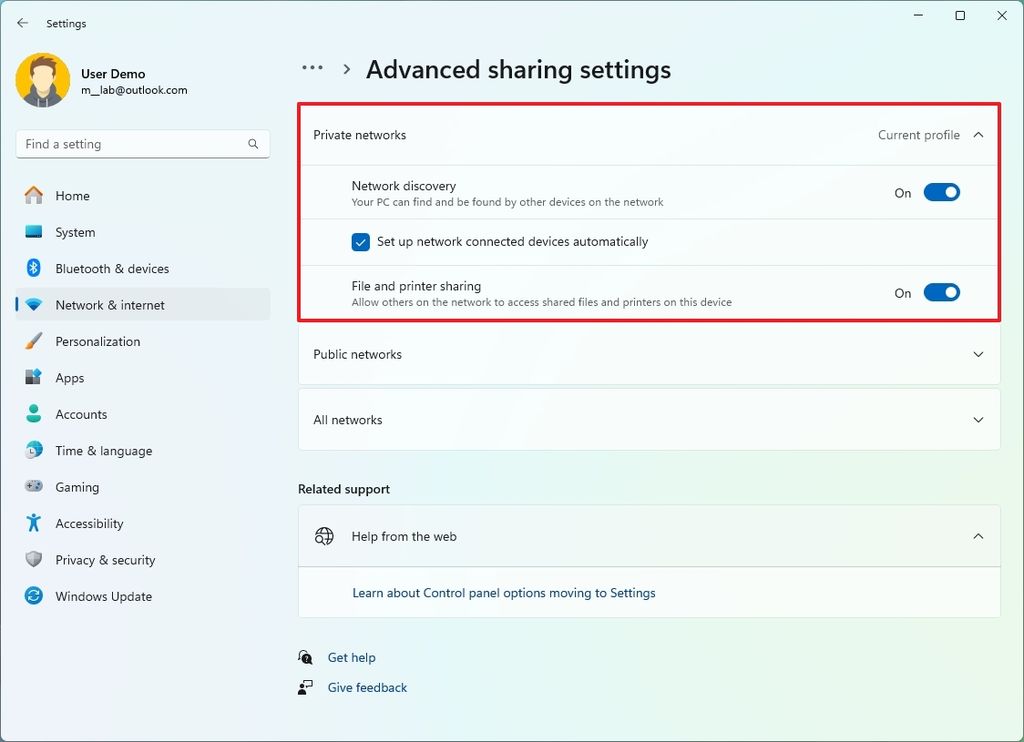Open the Apps section
The width and height of the screenshot is (1024, 742).
click(x=69, y=378)
